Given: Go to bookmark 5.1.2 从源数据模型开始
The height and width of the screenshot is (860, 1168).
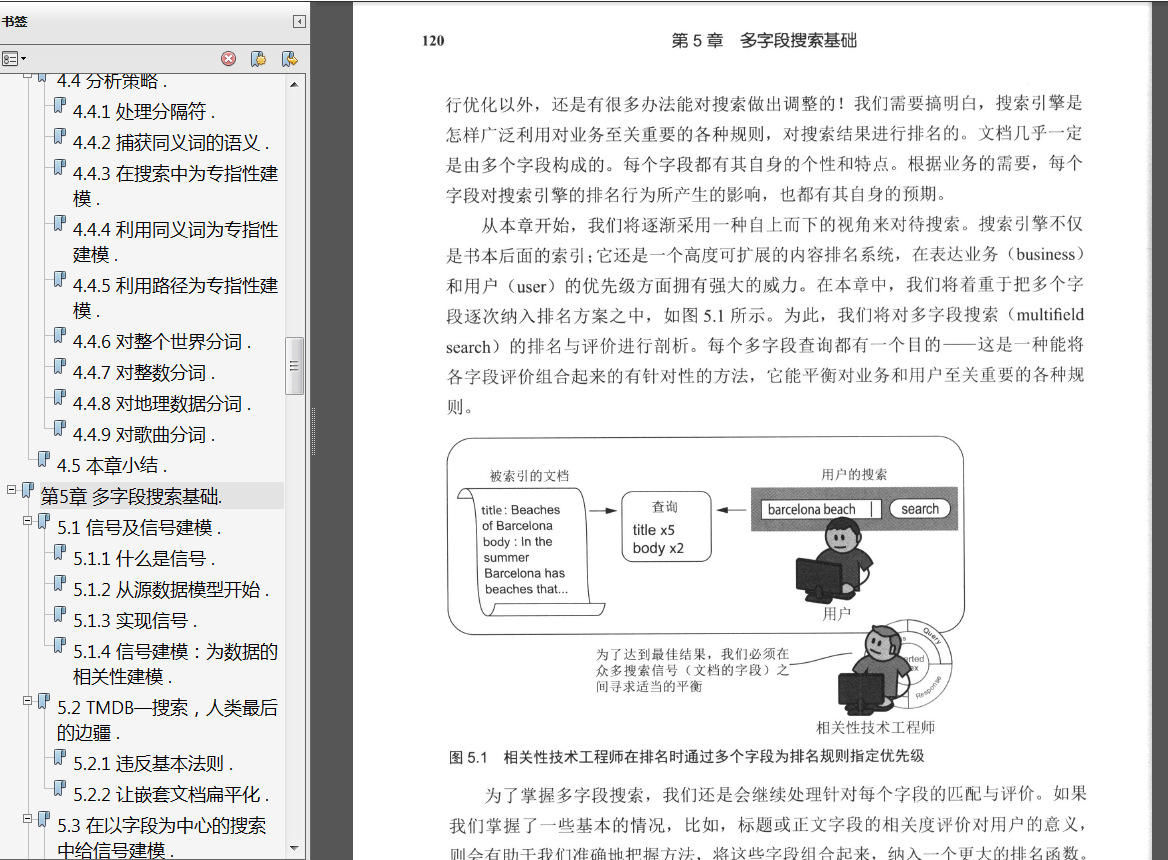Looking at the screenshot, I should point(171,590).
